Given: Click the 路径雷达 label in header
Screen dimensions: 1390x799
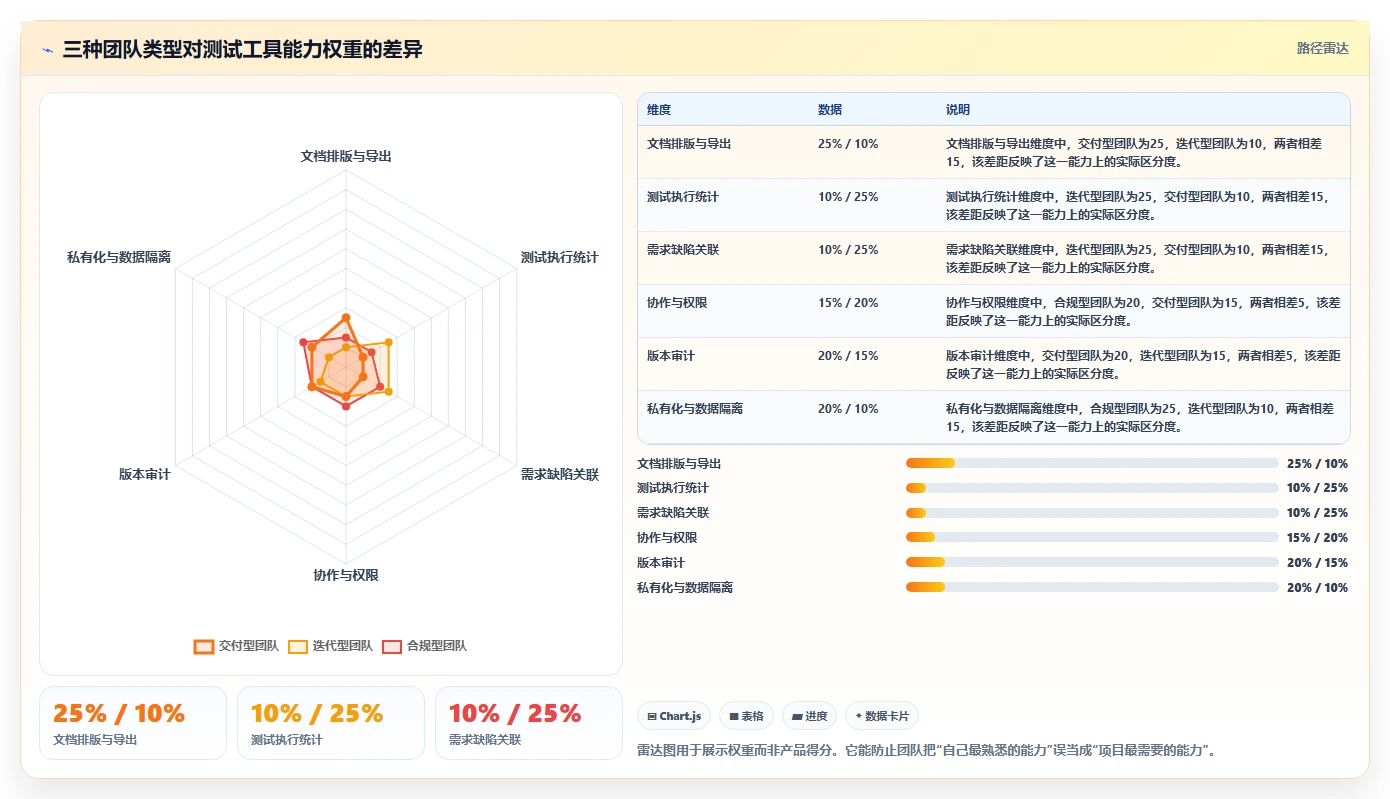Looking at the screenshot, I should coord(1322,48).
